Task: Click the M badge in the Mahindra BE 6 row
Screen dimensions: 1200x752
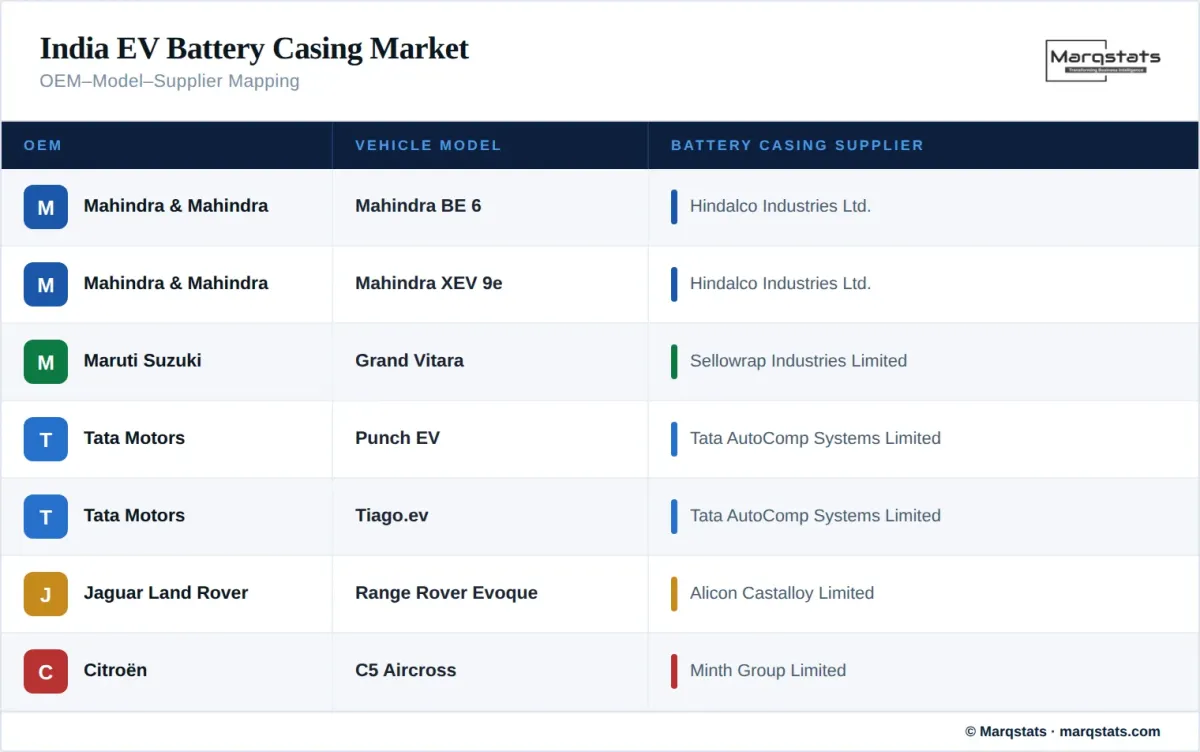Action: tap(46, 207)
